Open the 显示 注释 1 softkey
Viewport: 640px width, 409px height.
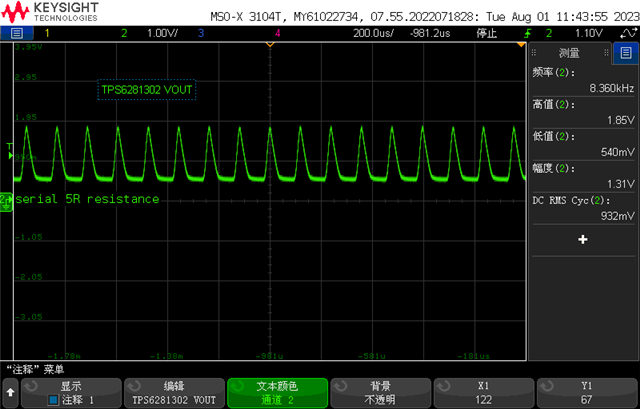71,393
